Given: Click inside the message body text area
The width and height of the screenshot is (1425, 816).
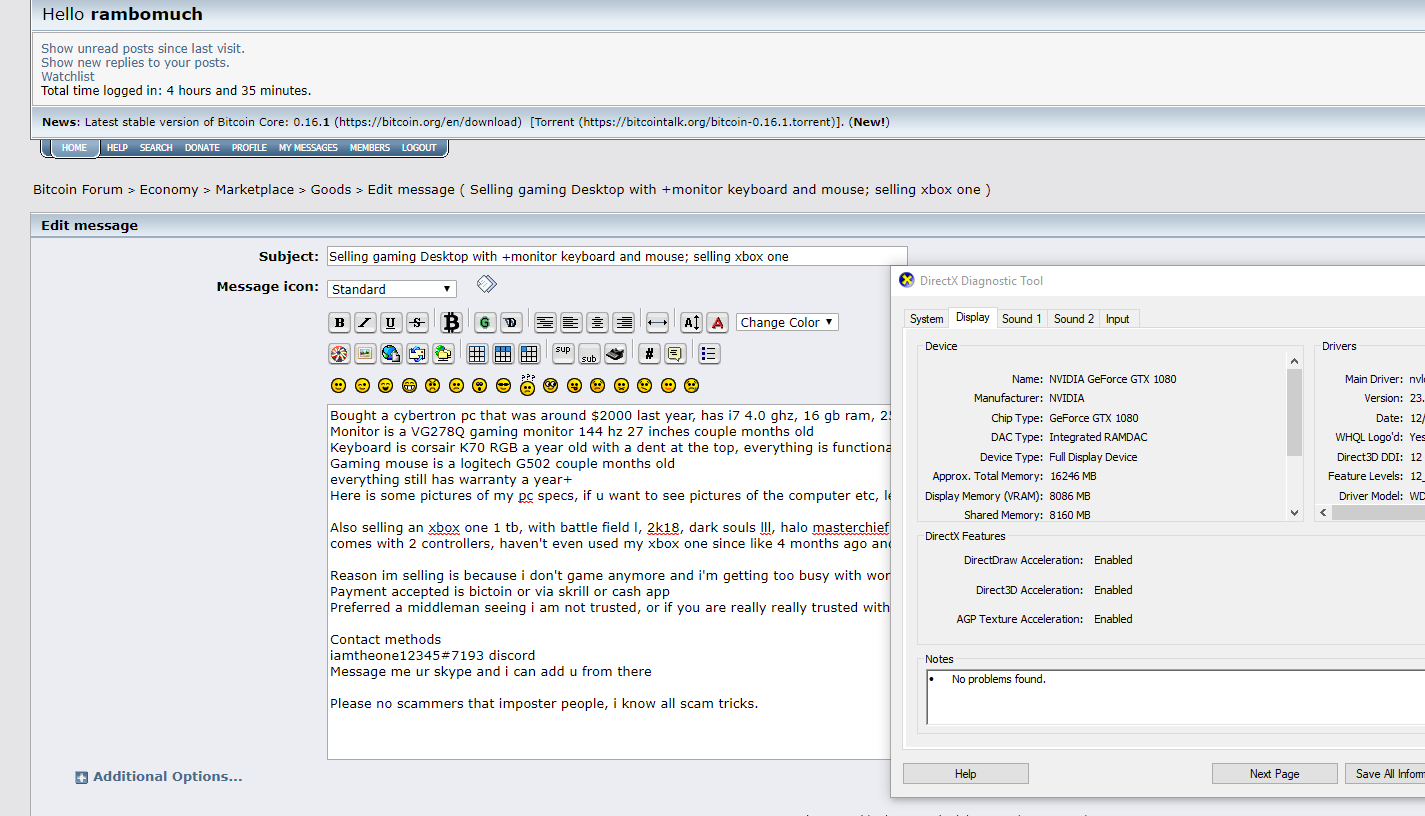Looking at the screenshot, I should (x=608, y=582).
